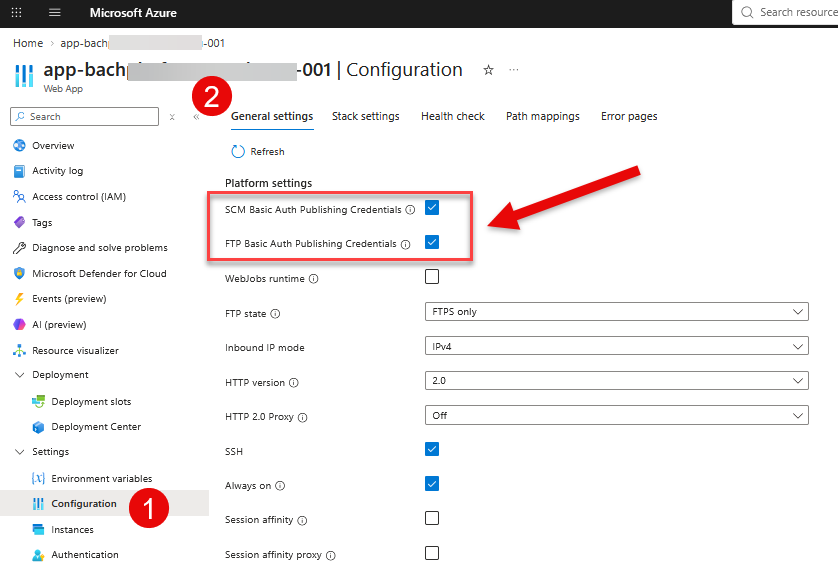
Task: Uncheck FTP Basic Auth Publishing Credentials
Action: (x=432, y=242)
